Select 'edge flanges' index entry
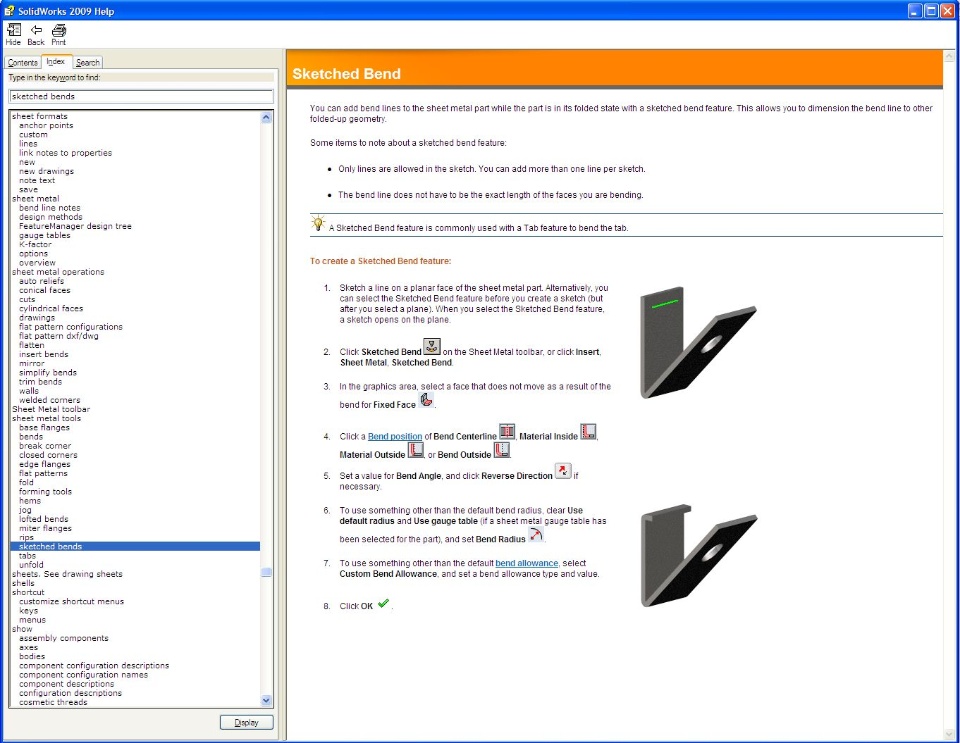This screenshot has height=743, width=960. tap(45, 465)
